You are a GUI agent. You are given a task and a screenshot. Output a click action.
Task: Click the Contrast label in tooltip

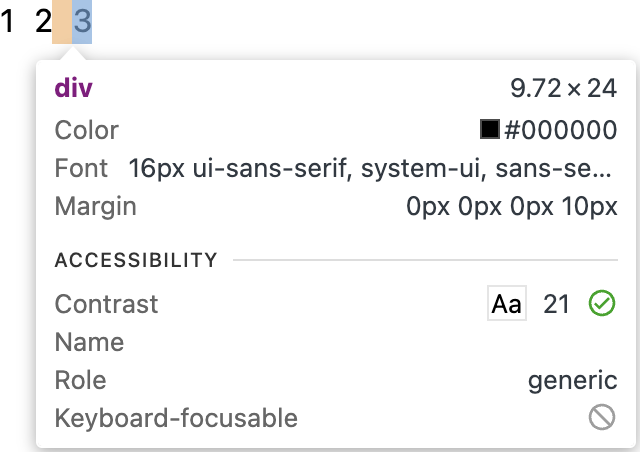coord(106,304)
